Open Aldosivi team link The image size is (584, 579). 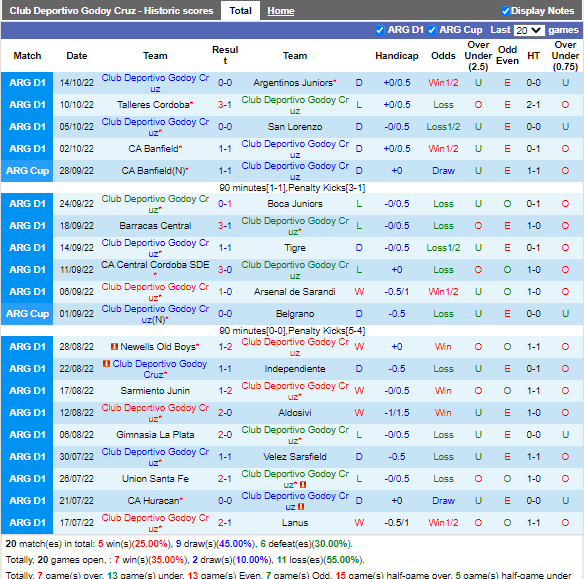295,413
